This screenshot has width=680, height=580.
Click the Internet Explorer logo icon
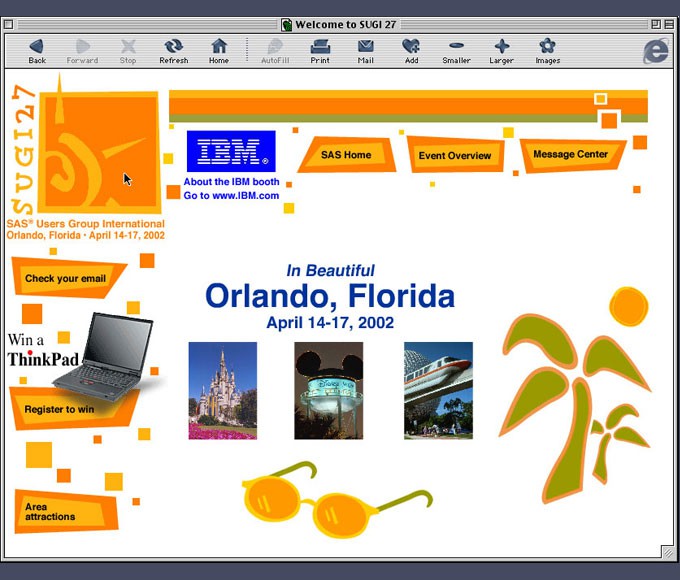pyautogui.click(x=655, y=51)
